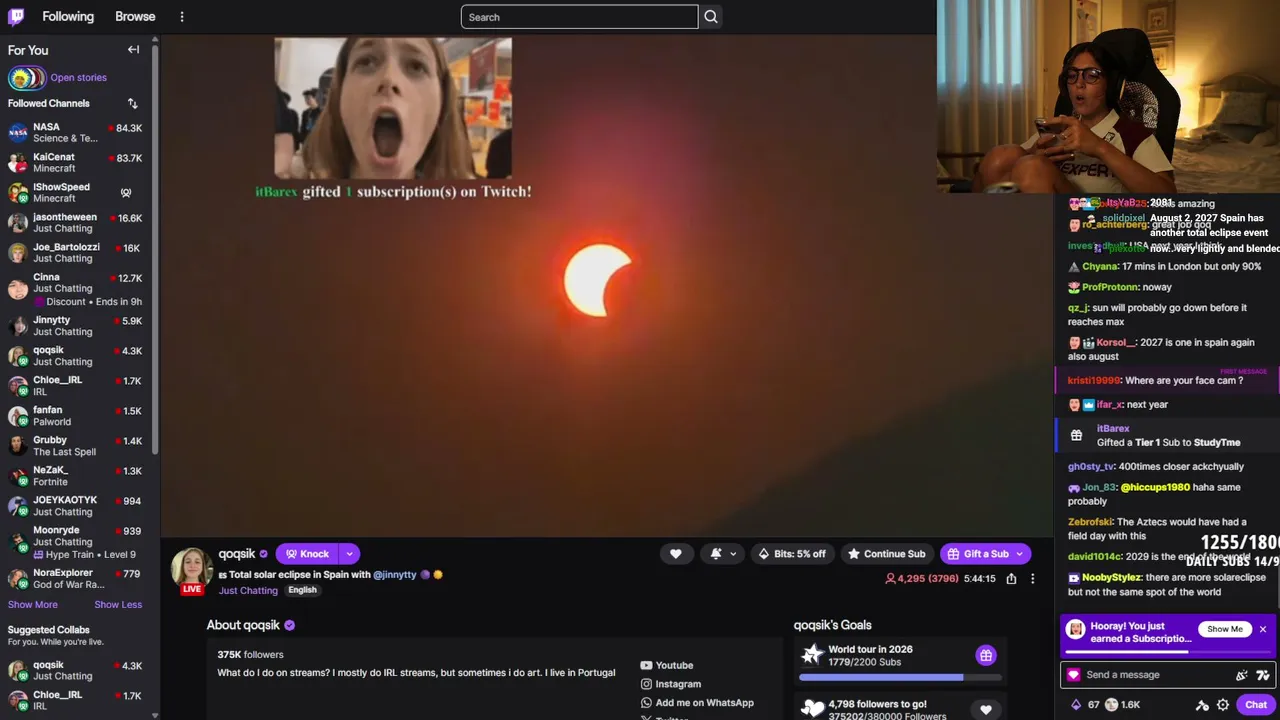Focus the Search input field
1280x720 pixels.
[579, 17]
